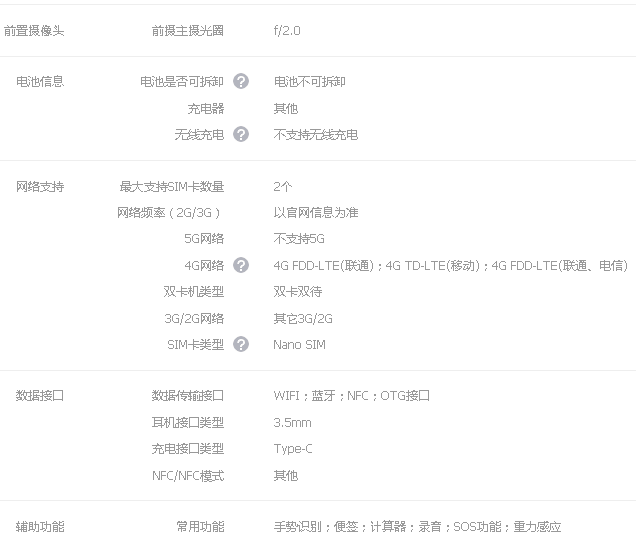Click help icon beside 无线充电
Viewport: 636px width, 538px height.
(241, 134)
